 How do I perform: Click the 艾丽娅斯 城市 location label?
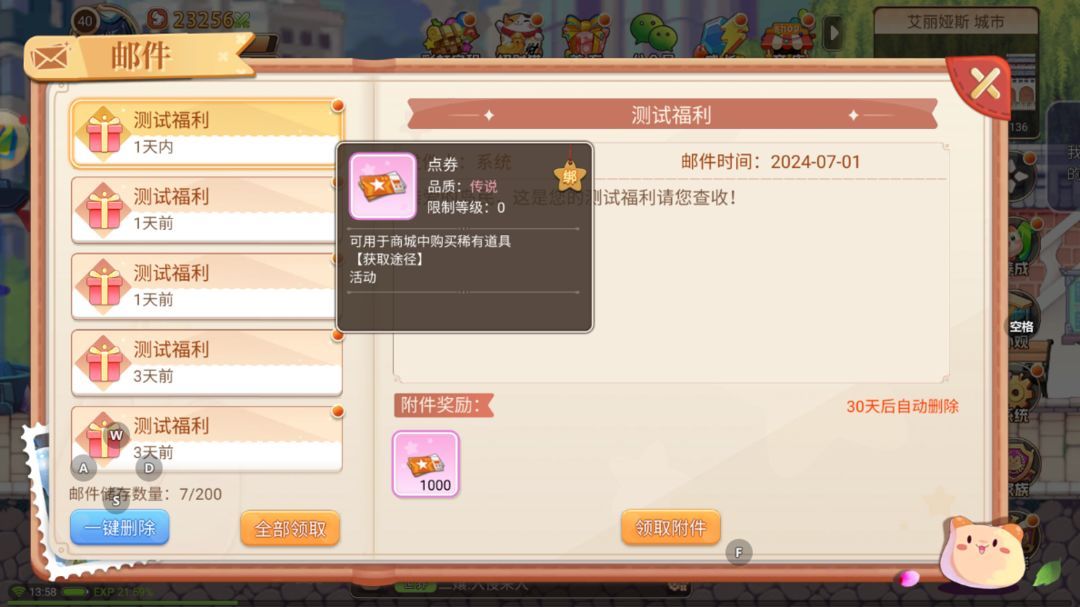coord(955,22)
